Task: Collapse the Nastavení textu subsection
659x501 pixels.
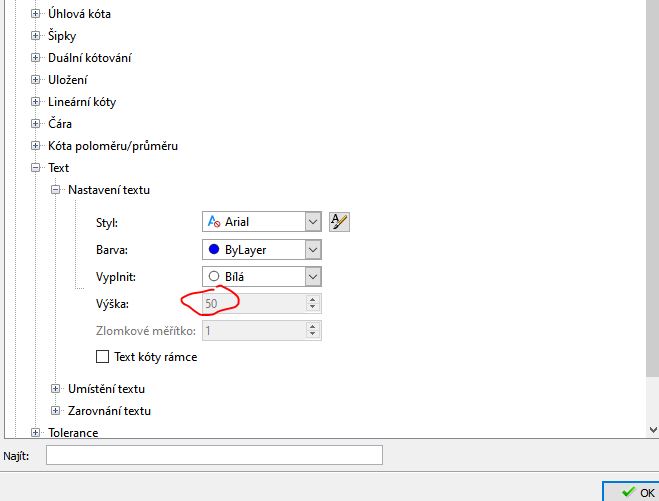Action: [56, 190]
